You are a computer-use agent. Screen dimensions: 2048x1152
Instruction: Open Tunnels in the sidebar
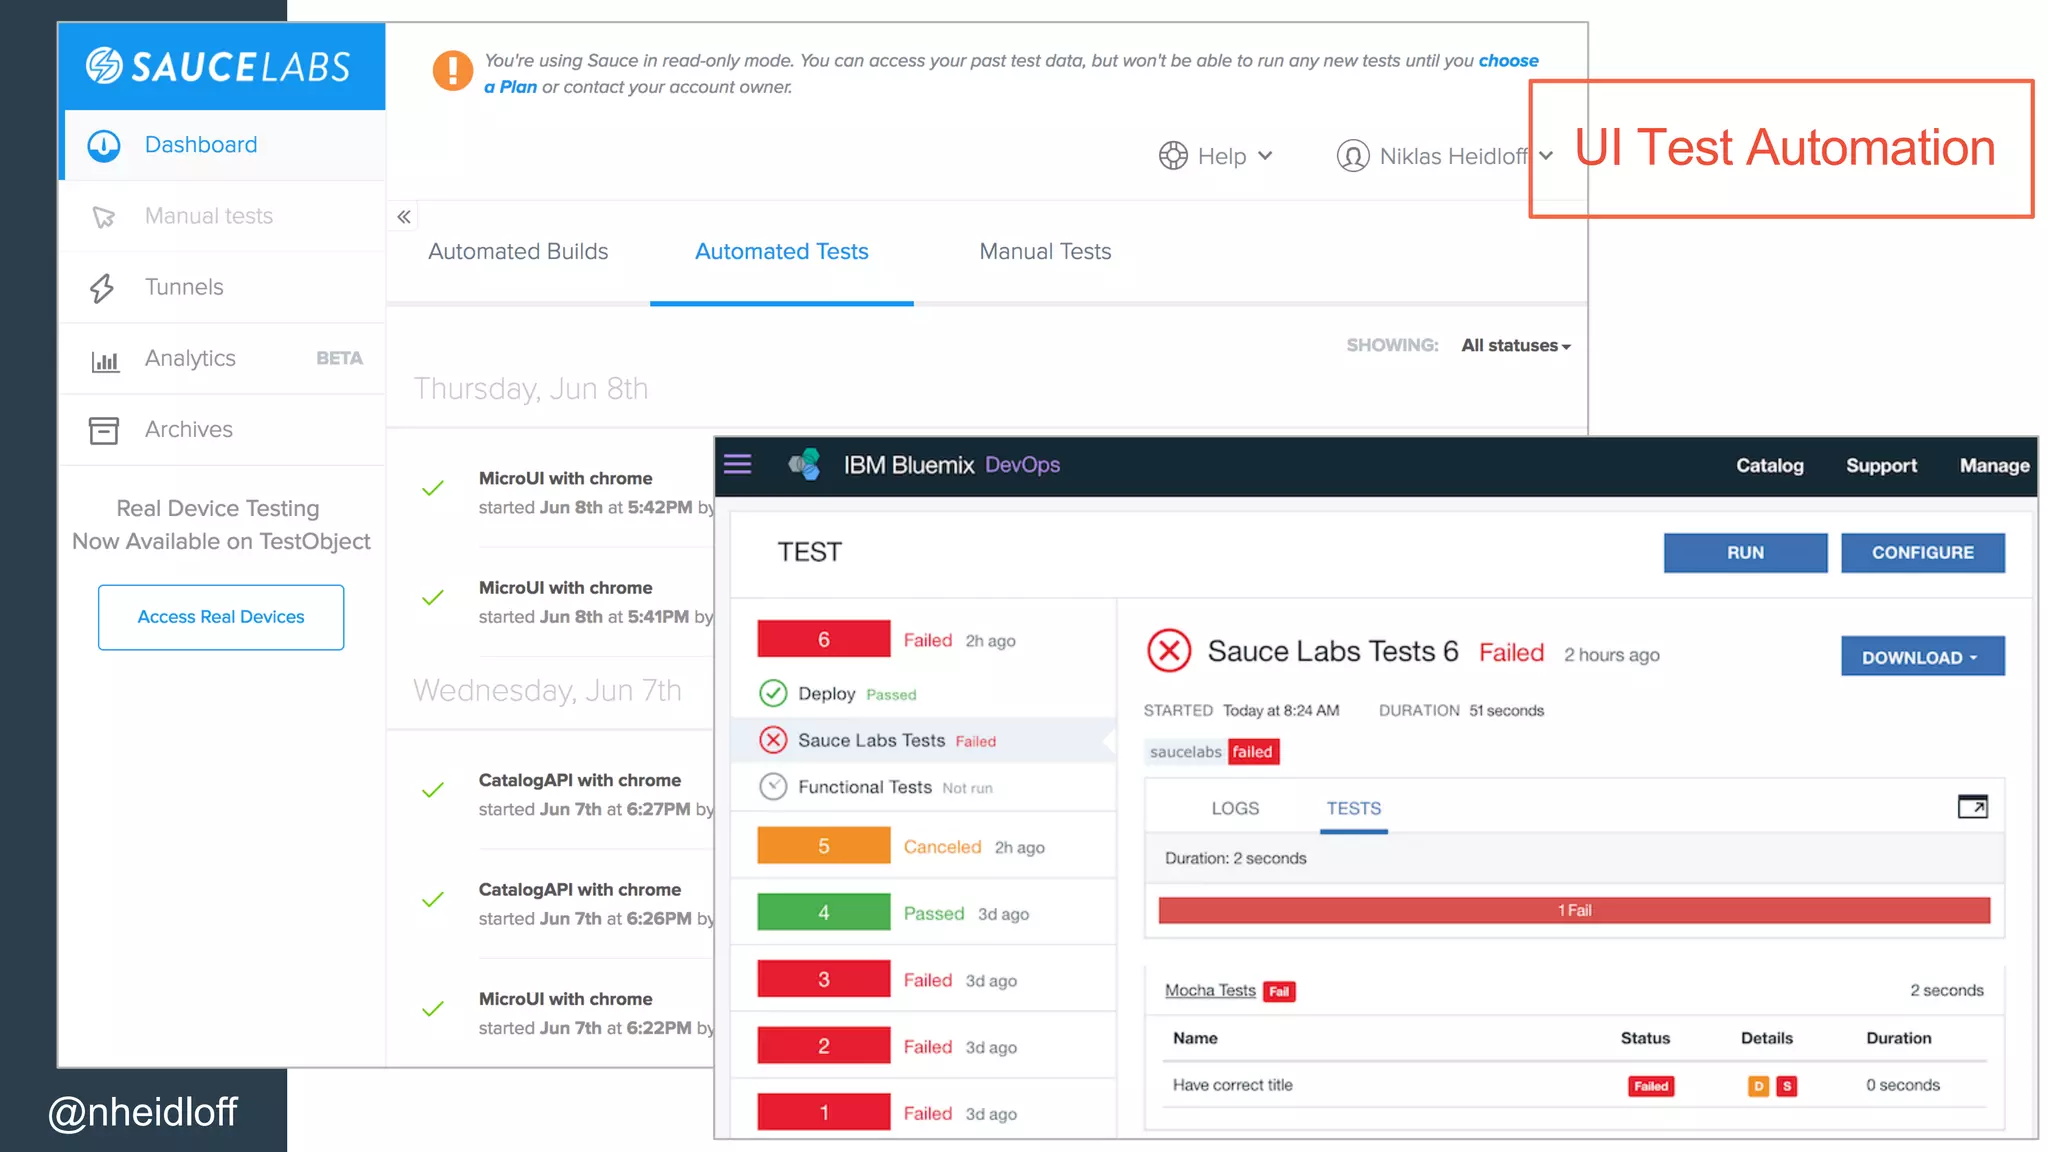click(x=223, y=287)
